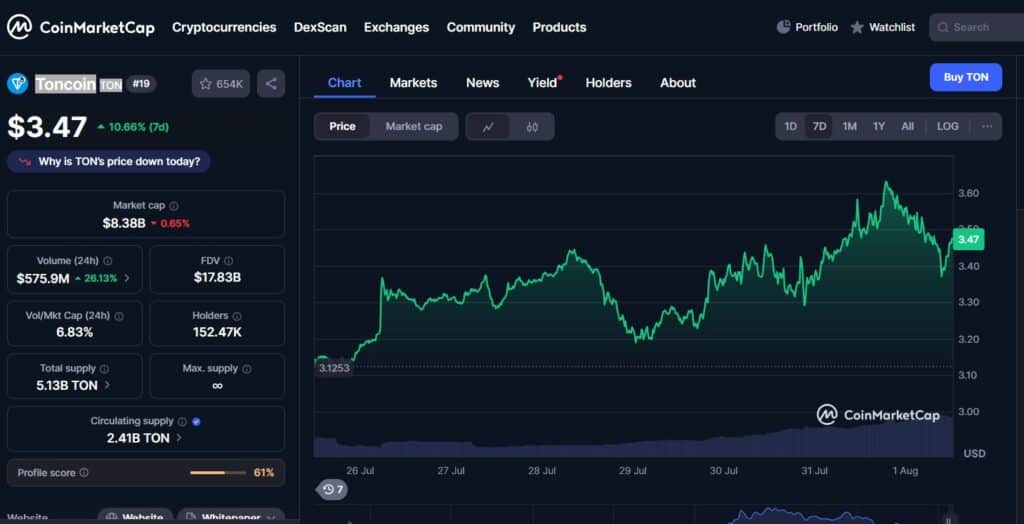The image size is (1024, 524).
Task: Click the 3.1253 starting price label
Action: (x=334, y=368)
